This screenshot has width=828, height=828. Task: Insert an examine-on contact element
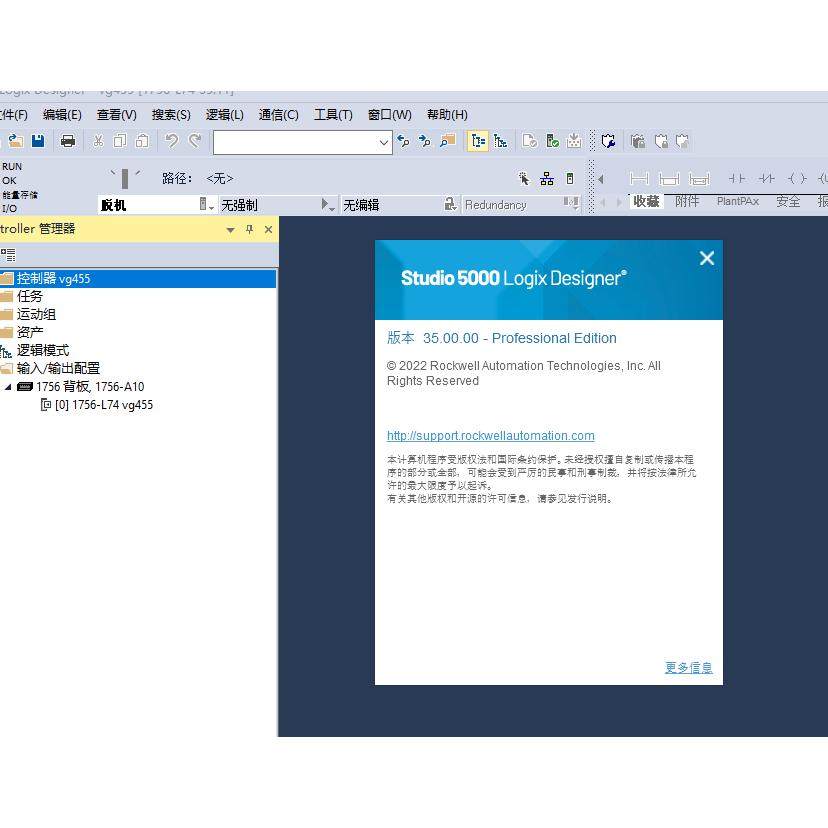737,179
